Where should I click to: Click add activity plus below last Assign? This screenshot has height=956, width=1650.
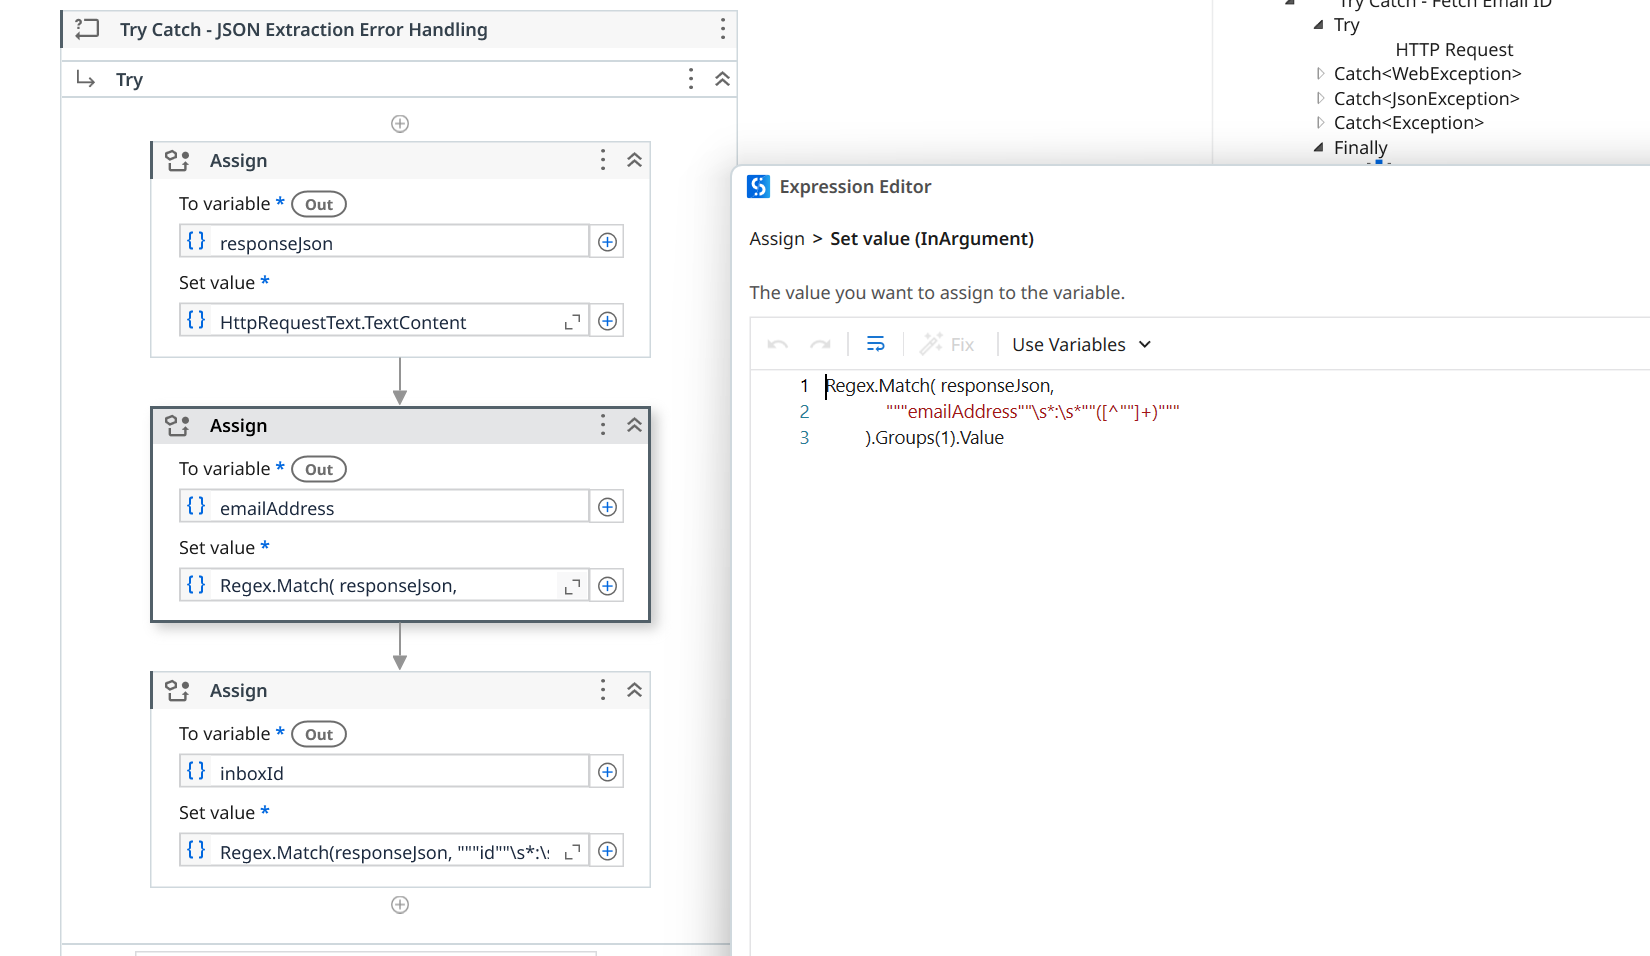coord(400,905)
